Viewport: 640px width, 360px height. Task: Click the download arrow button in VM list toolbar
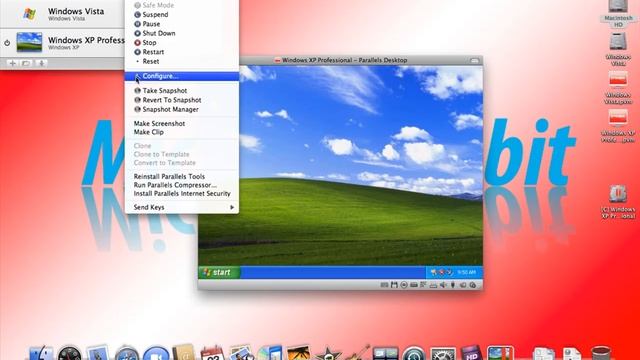pos(41,63)
